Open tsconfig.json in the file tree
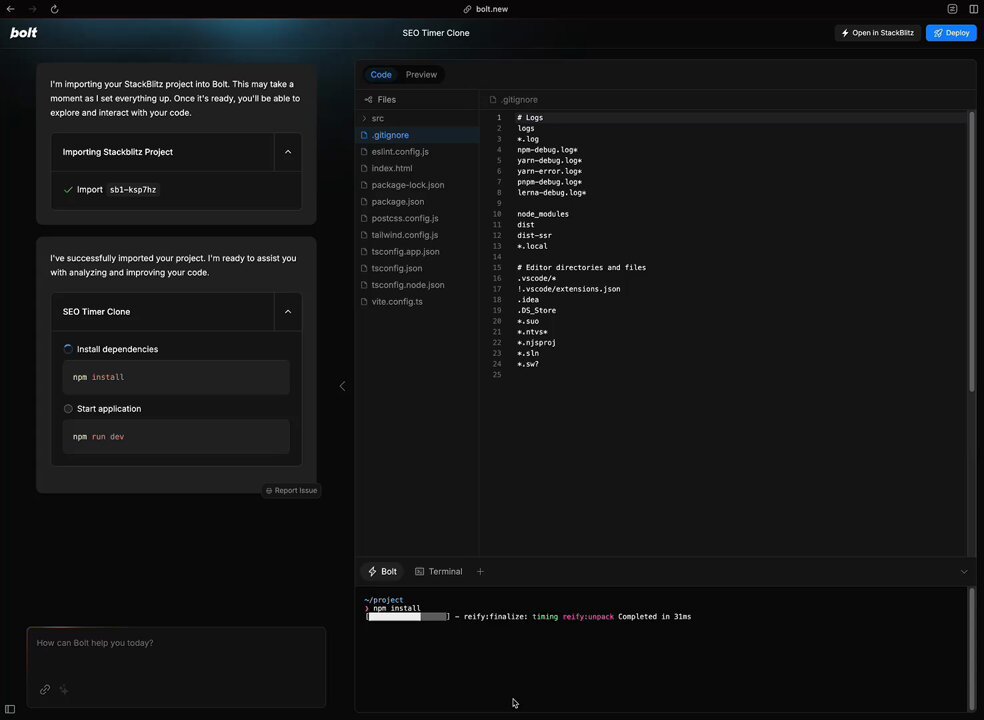This screenshot has height=720, width=984. click(417, 268)
